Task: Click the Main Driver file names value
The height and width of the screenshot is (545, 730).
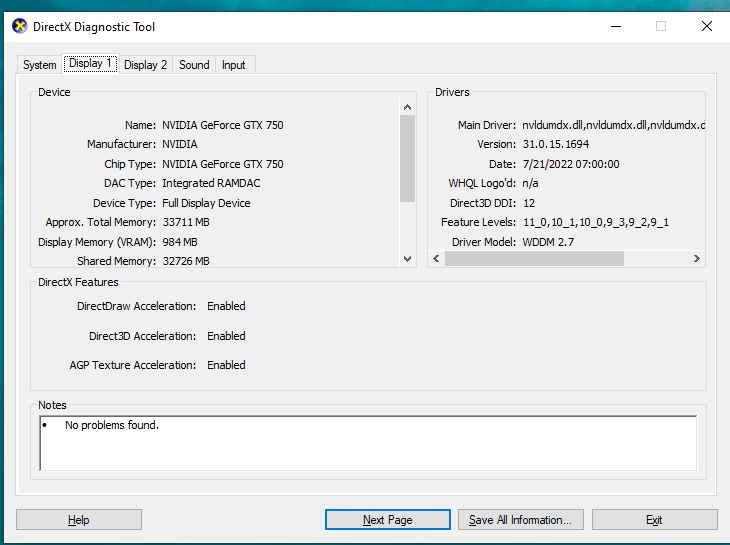Action: point(613,125)
